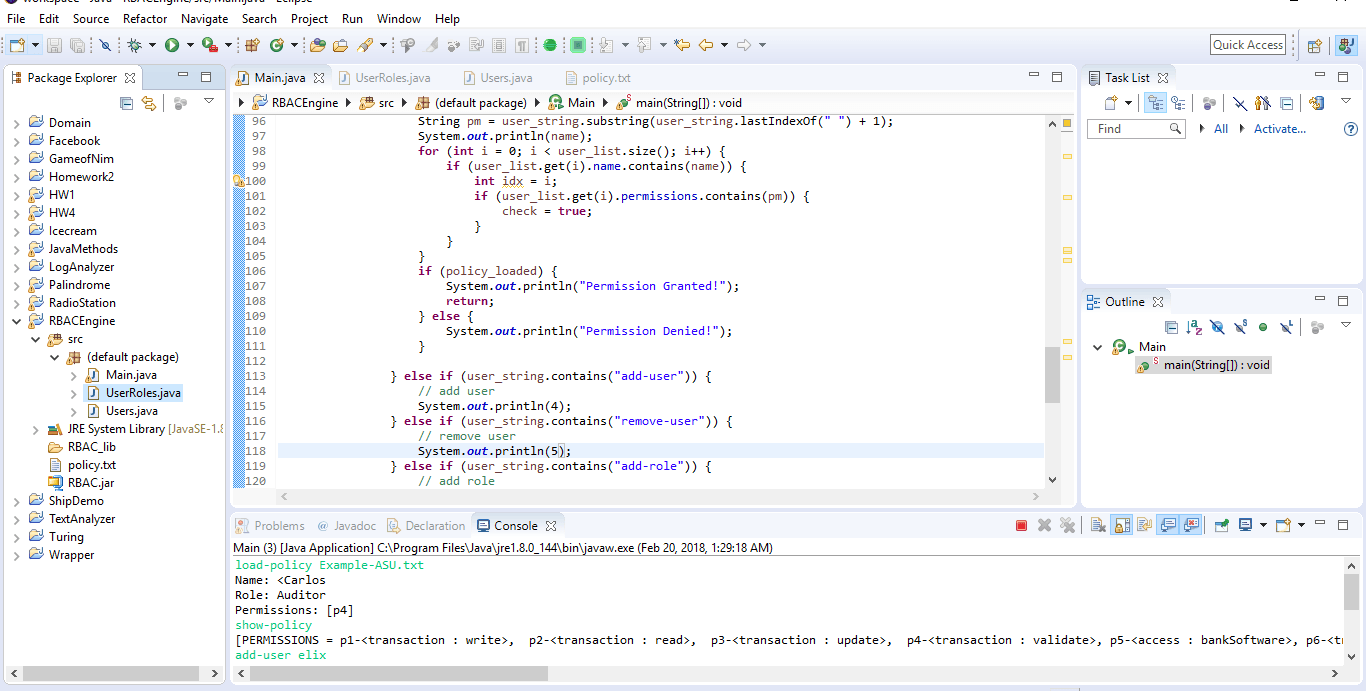The width and height of the screenshot is (1366, 691).
Task: Click the New Java Package icon
Action: coord(252,45)
